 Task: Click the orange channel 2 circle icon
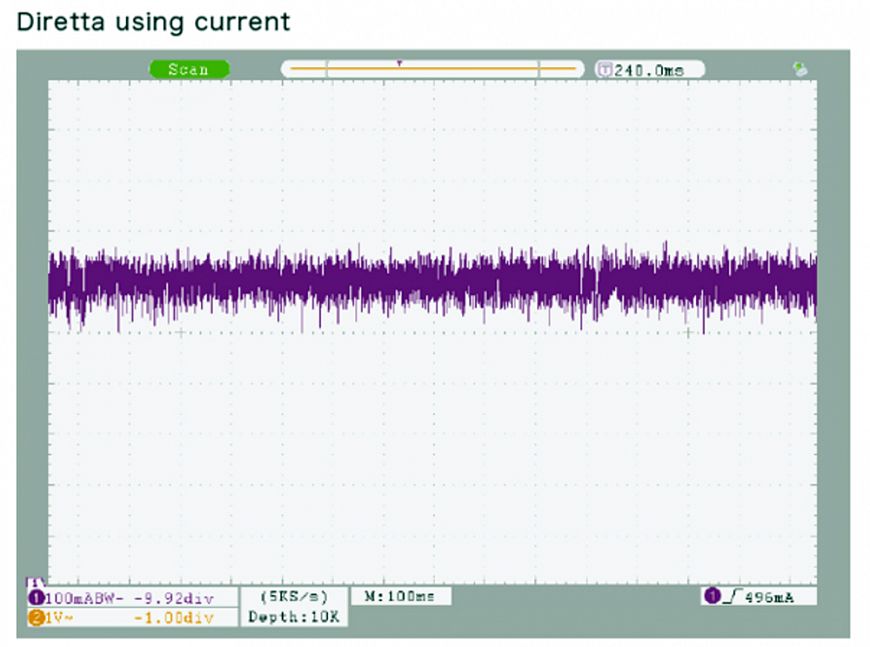pos(36,617)
